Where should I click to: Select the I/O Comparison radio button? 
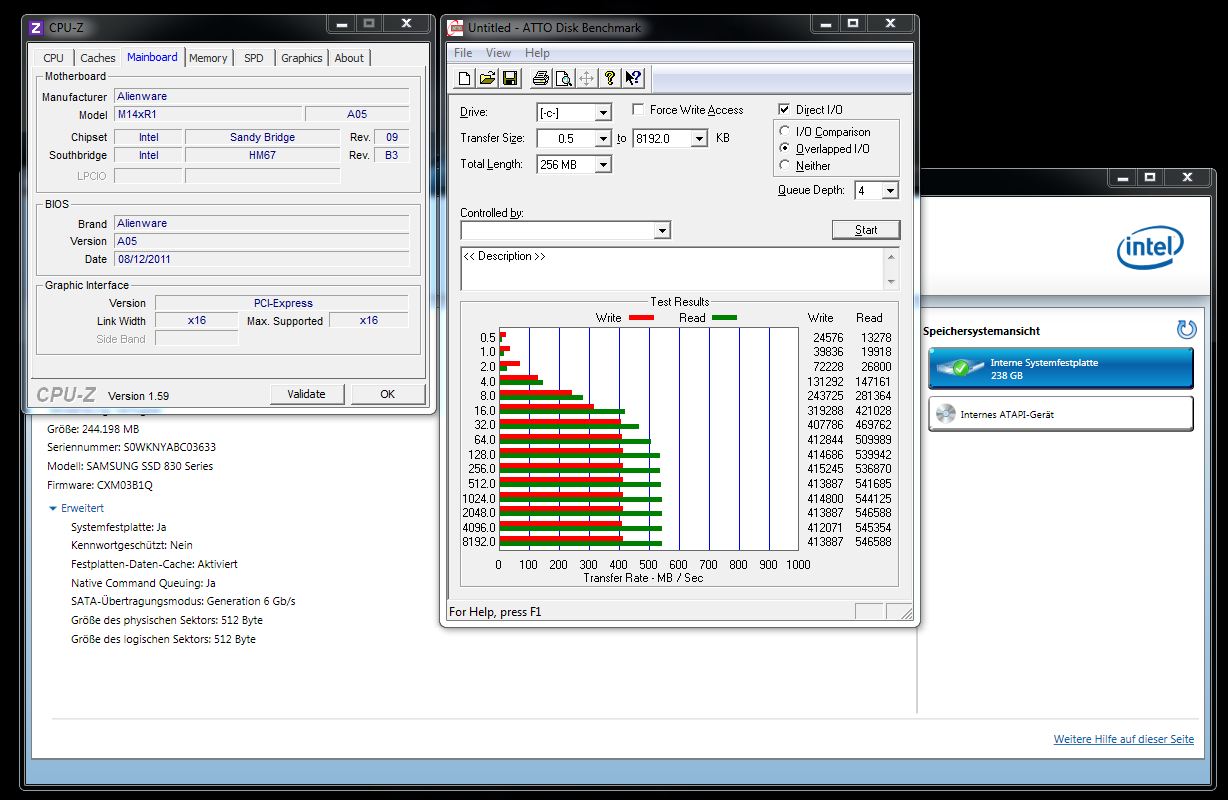[x=785, y=131]
